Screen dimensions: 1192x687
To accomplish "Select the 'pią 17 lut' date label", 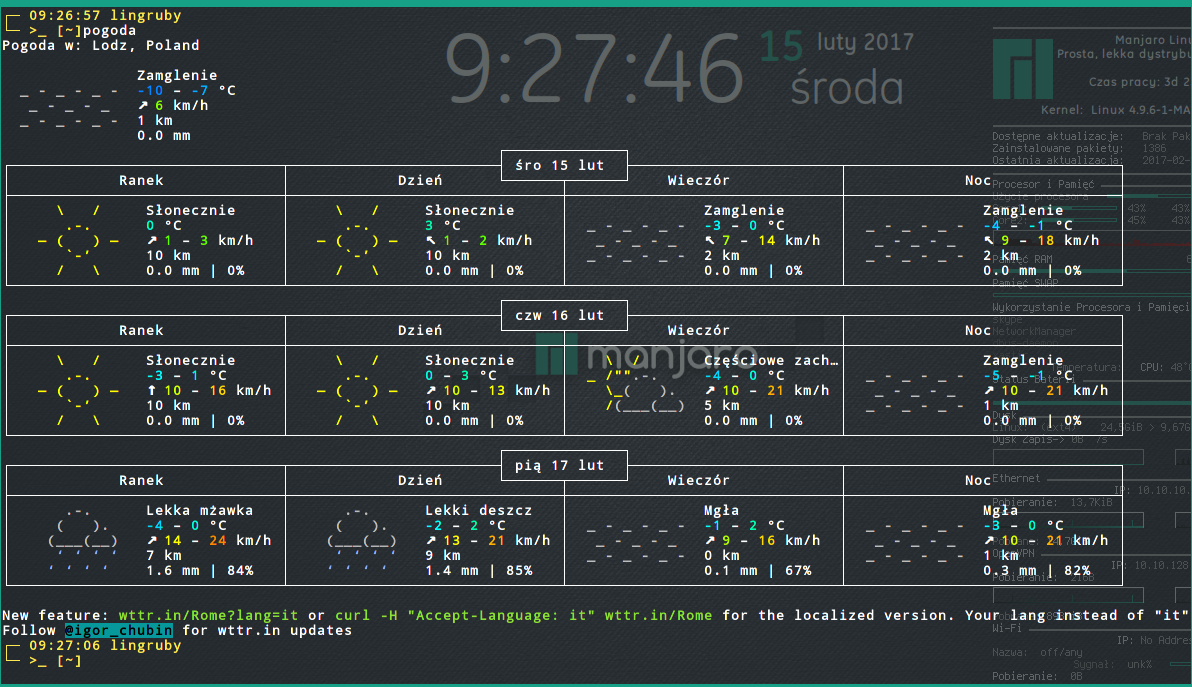I will (564, 466).
